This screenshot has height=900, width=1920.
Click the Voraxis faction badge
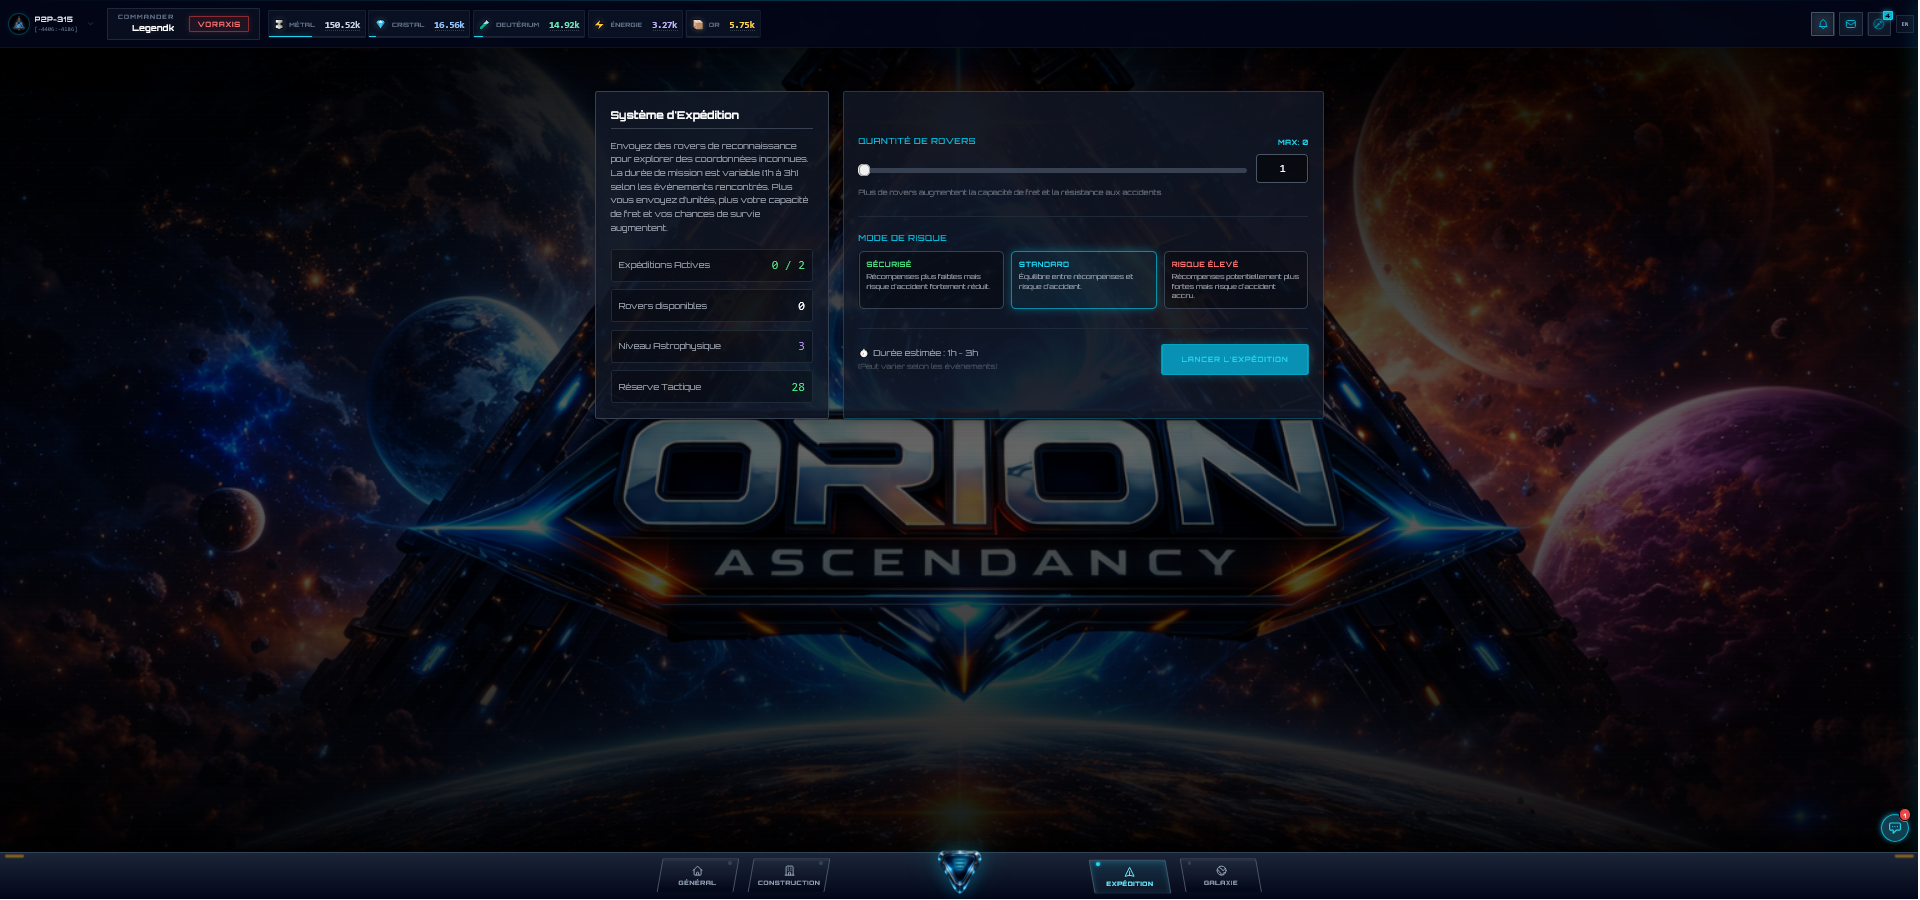(219, 24)
